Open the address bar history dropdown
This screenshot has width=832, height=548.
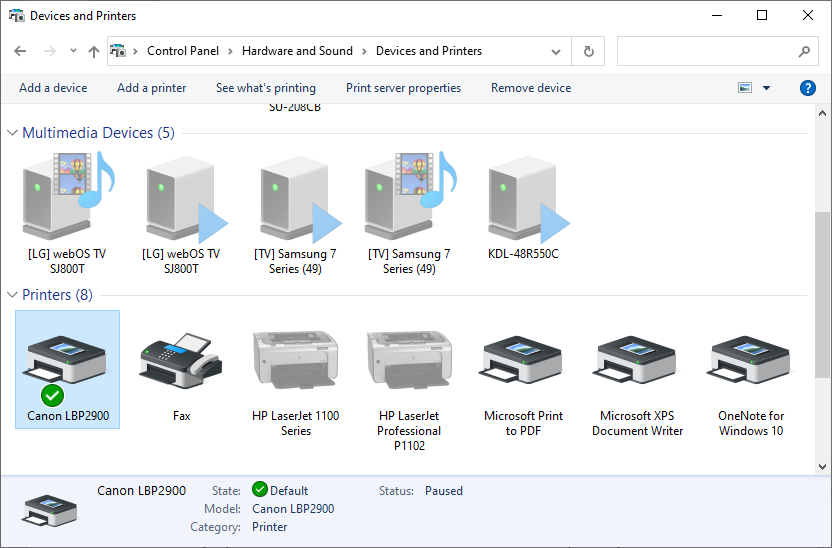(556, 52)
